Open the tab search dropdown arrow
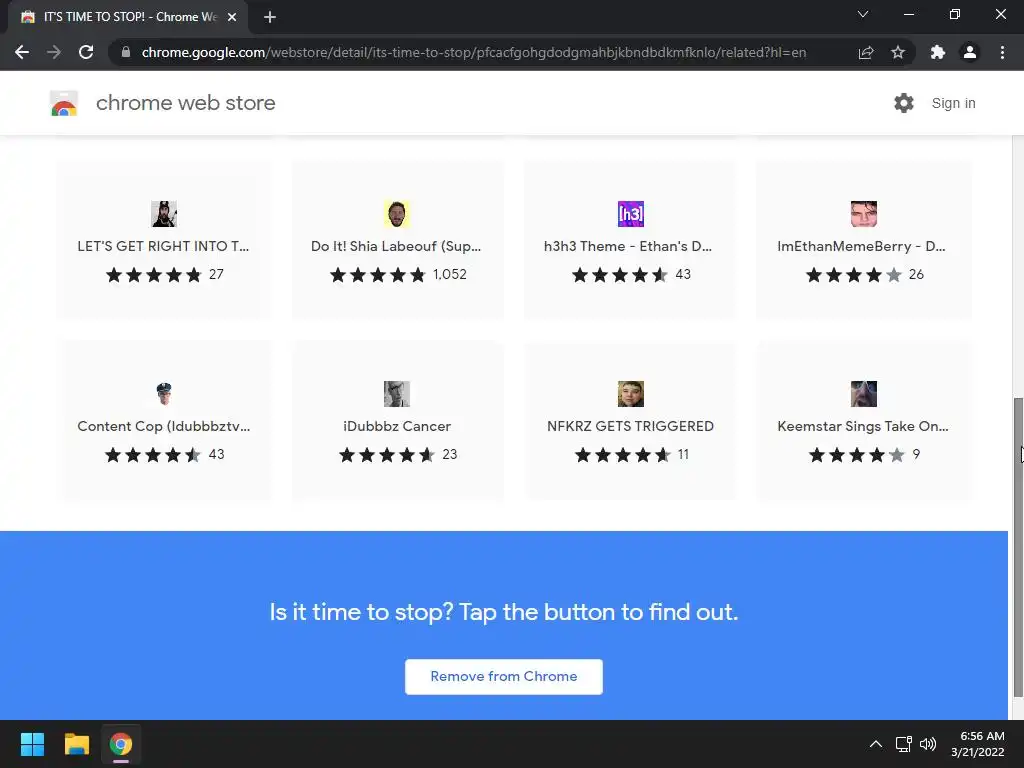 point(863,14)
